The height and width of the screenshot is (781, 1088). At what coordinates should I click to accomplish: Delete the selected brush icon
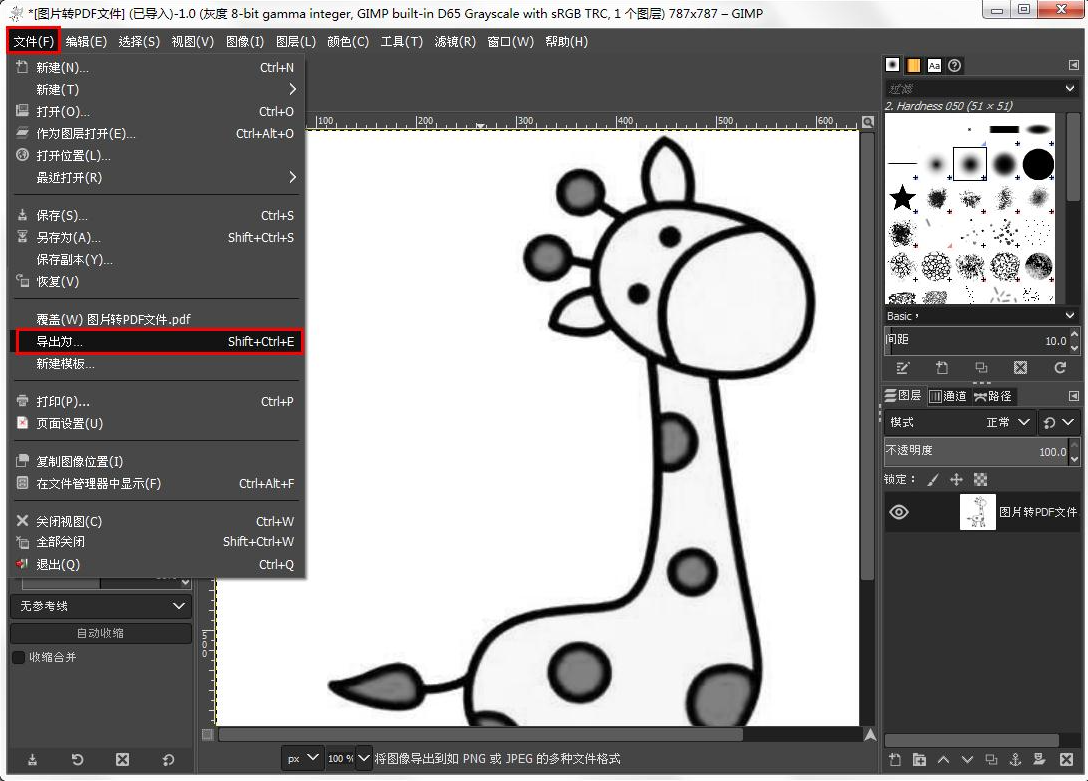1020,368
